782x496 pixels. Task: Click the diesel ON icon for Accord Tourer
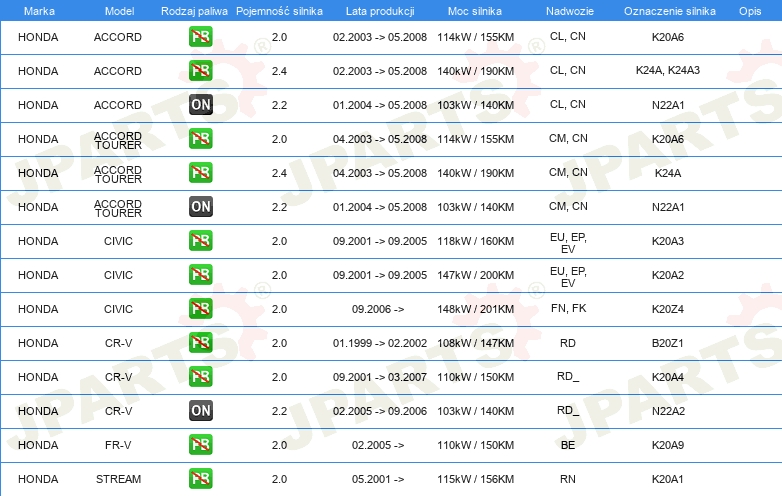pyautogui.click(x=200, y=207)
